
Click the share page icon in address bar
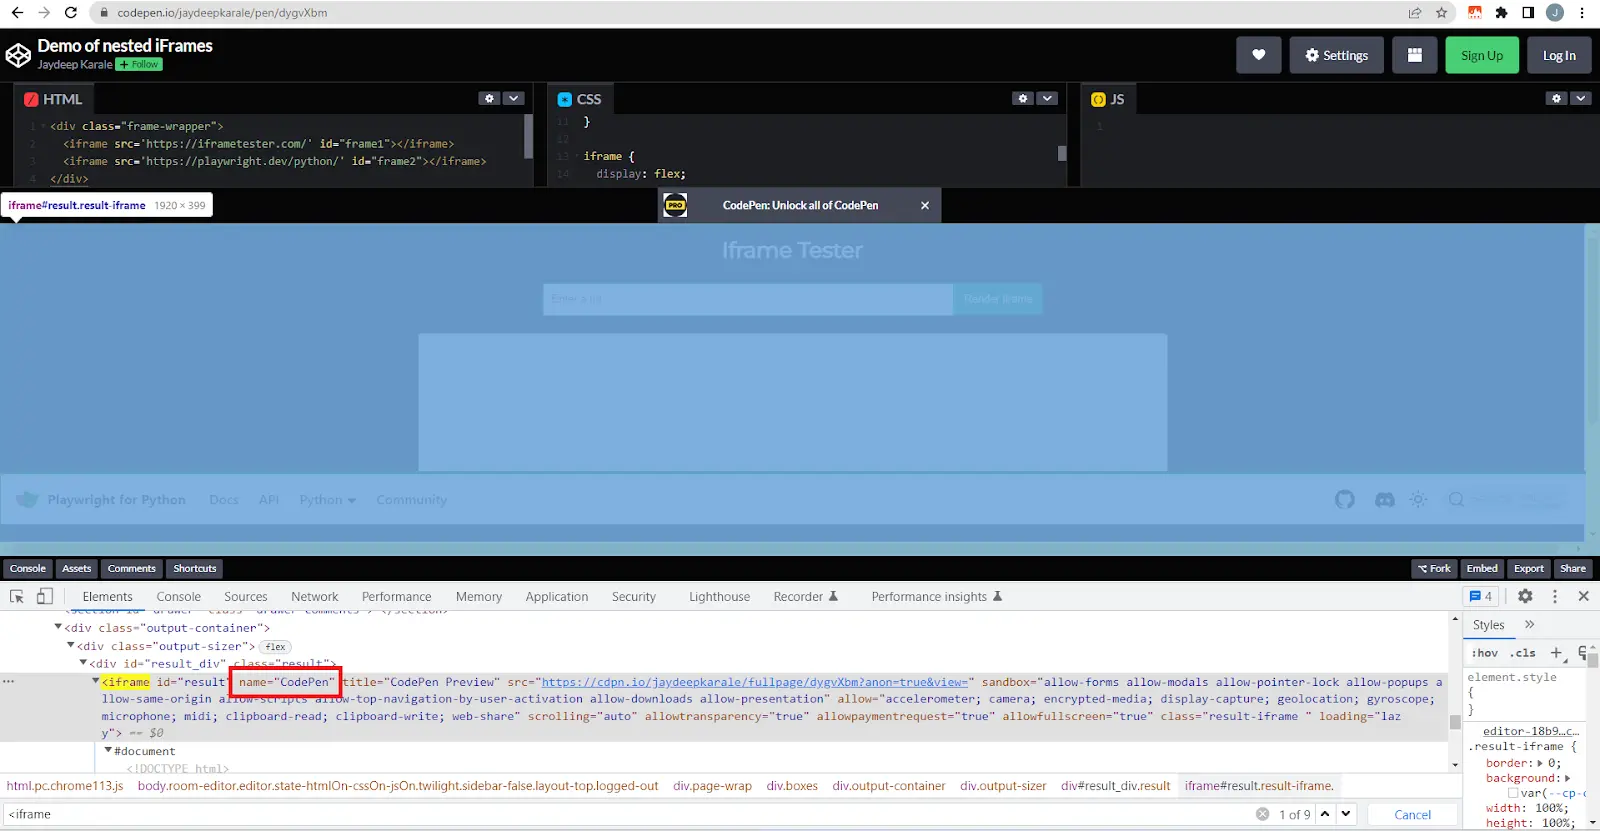(1415, 13)
